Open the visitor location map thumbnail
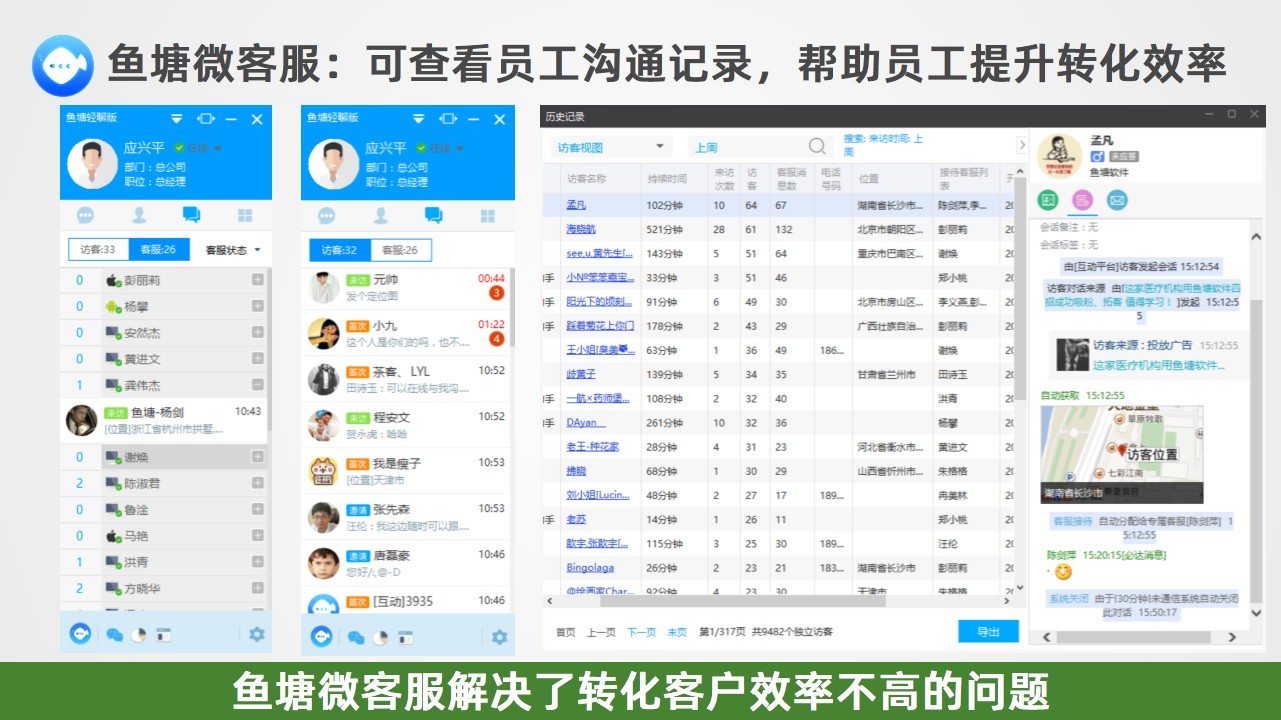Screen dimensions: 1281x720 [x=1121, y=453]
